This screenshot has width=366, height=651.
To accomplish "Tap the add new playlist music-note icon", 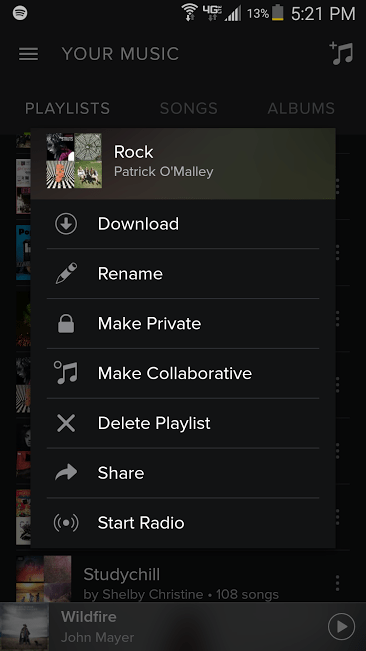I will tap(342, 53).
